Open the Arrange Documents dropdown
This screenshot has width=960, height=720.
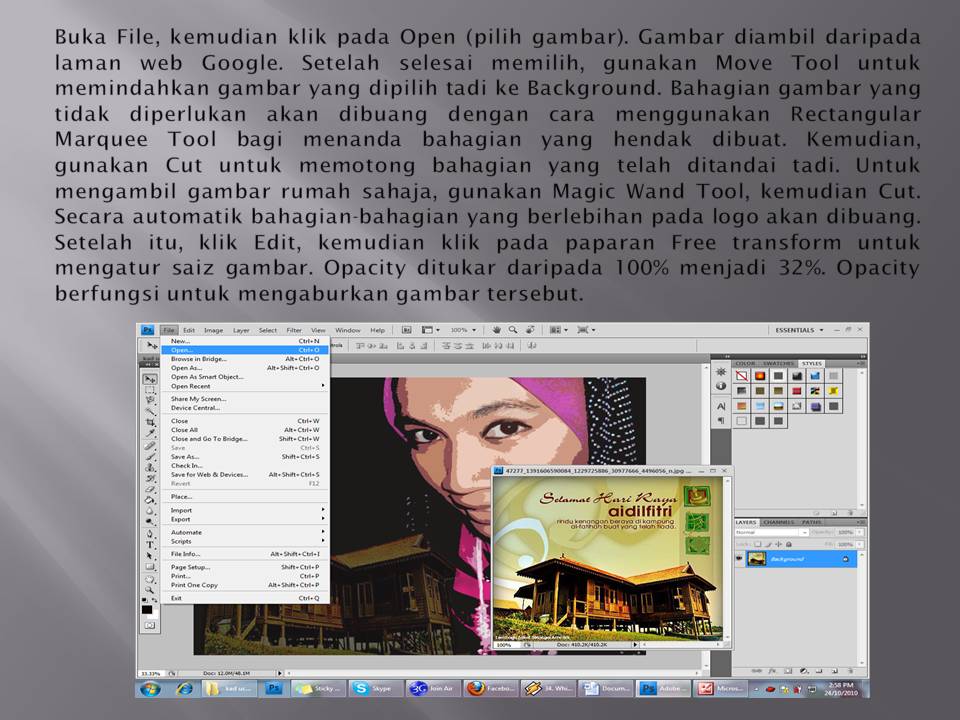point(558,330)
